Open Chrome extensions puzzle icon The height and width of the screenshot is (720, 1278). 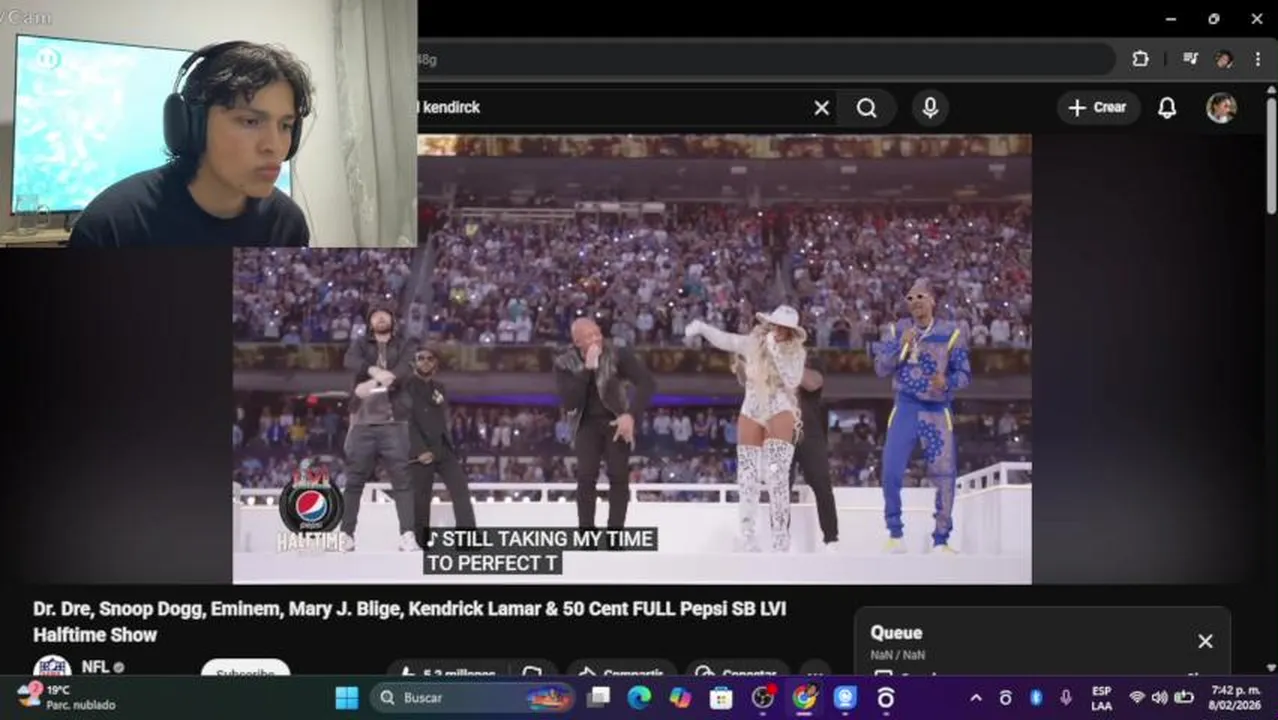click(1140, 59)
